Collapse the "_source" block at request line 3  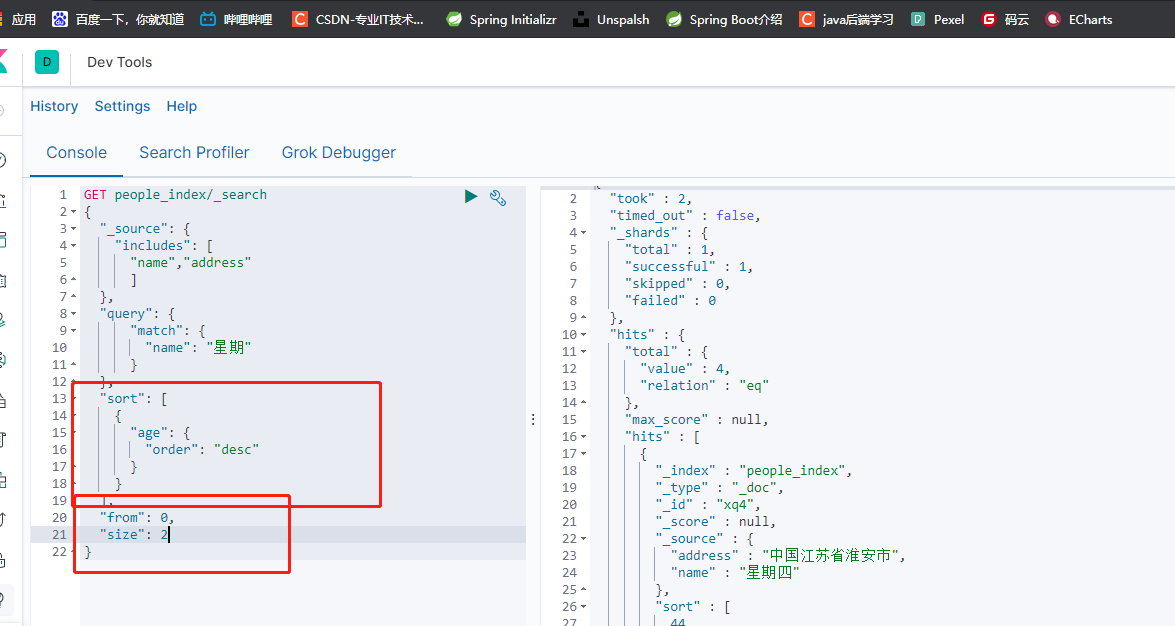point(73,229)
